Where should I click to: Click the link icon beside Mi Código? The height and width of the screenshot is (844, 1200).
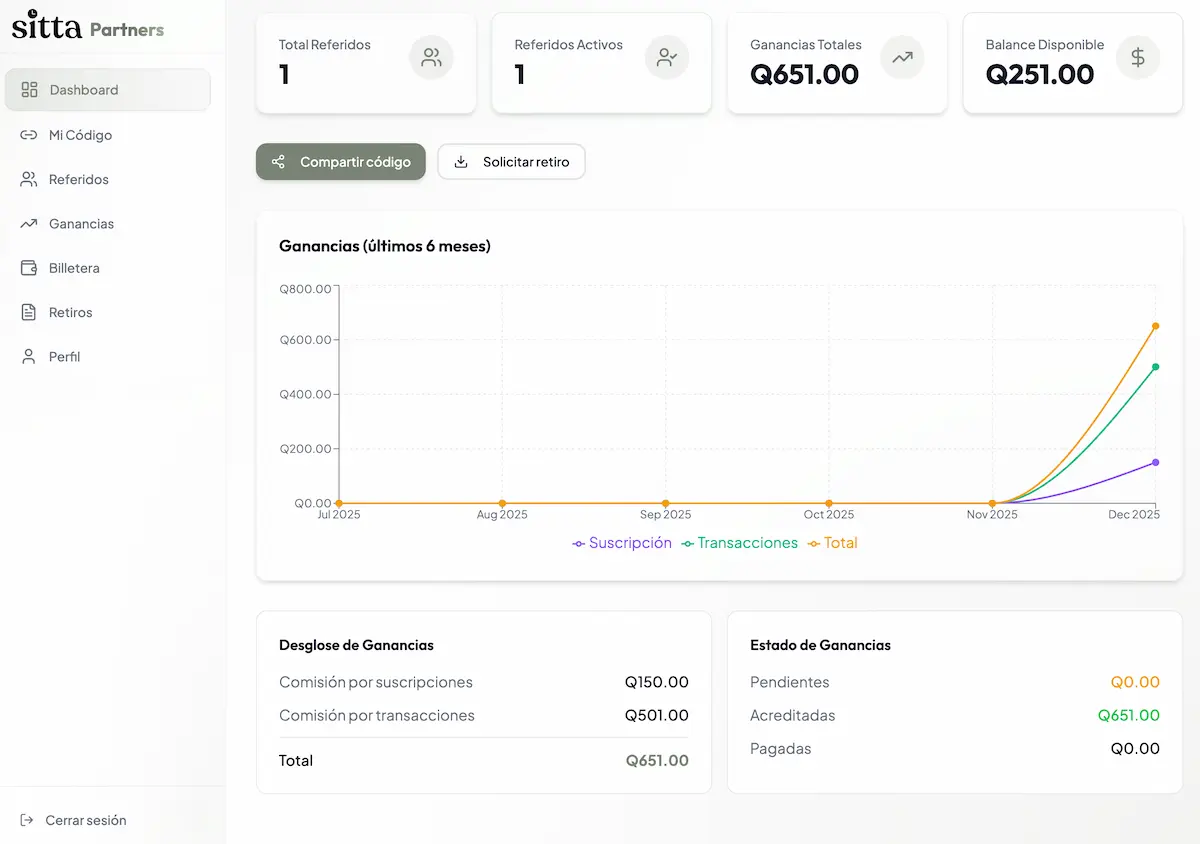[x=29, y=135]
